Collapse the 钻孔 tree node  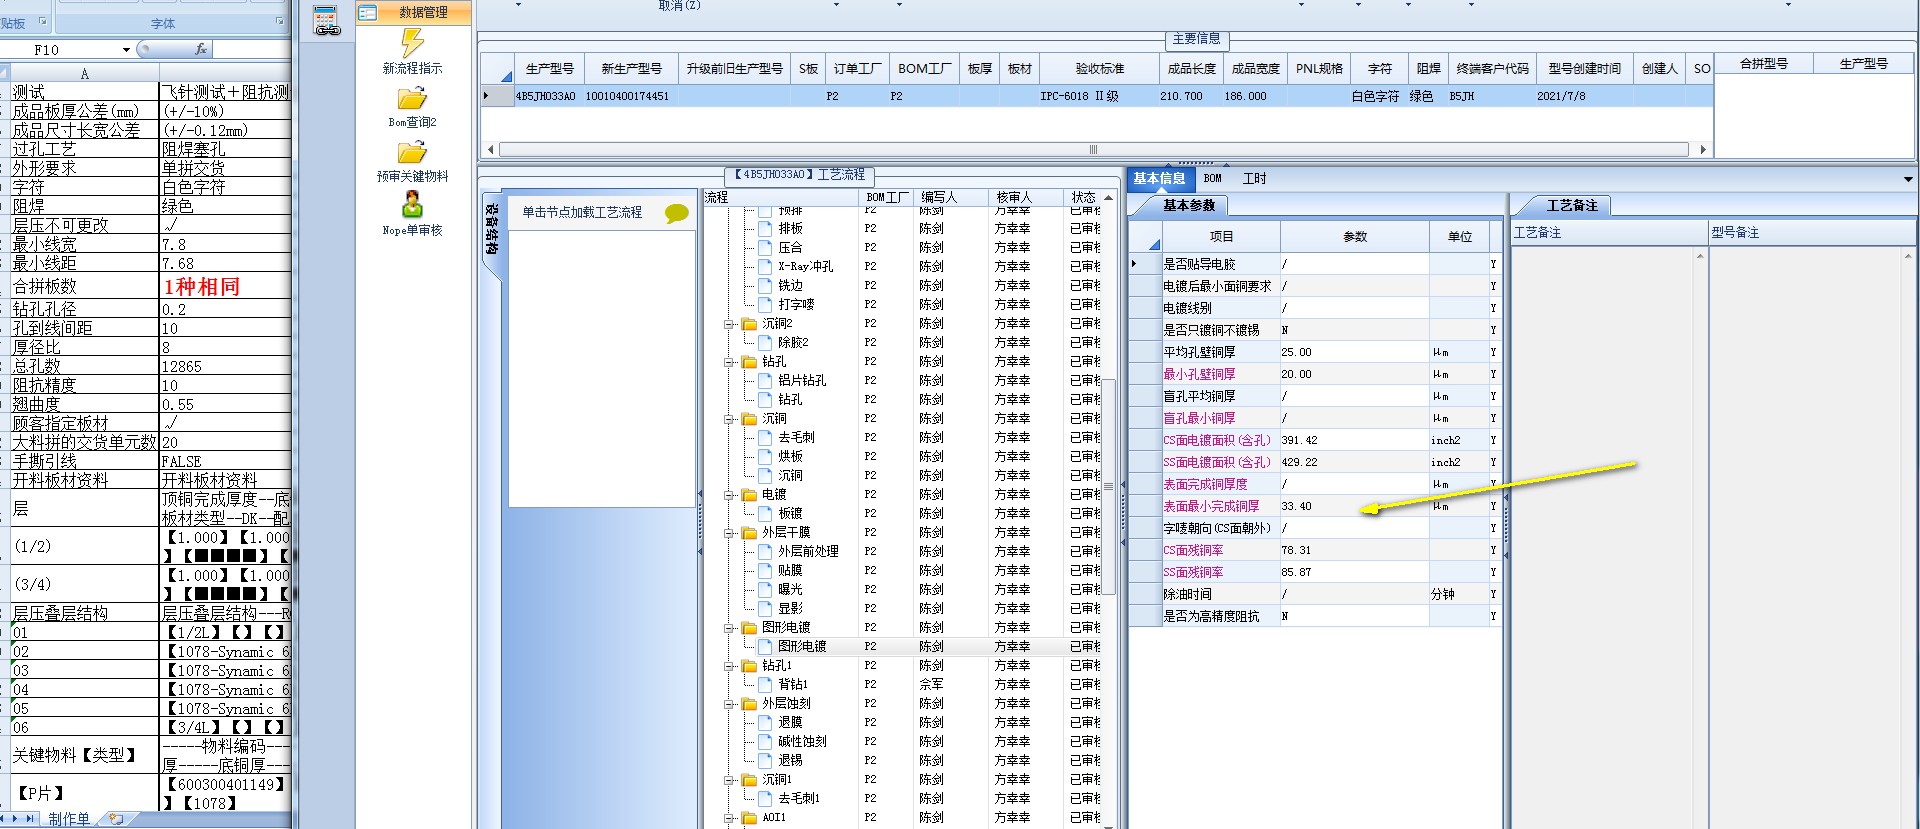tap(730, 362)
